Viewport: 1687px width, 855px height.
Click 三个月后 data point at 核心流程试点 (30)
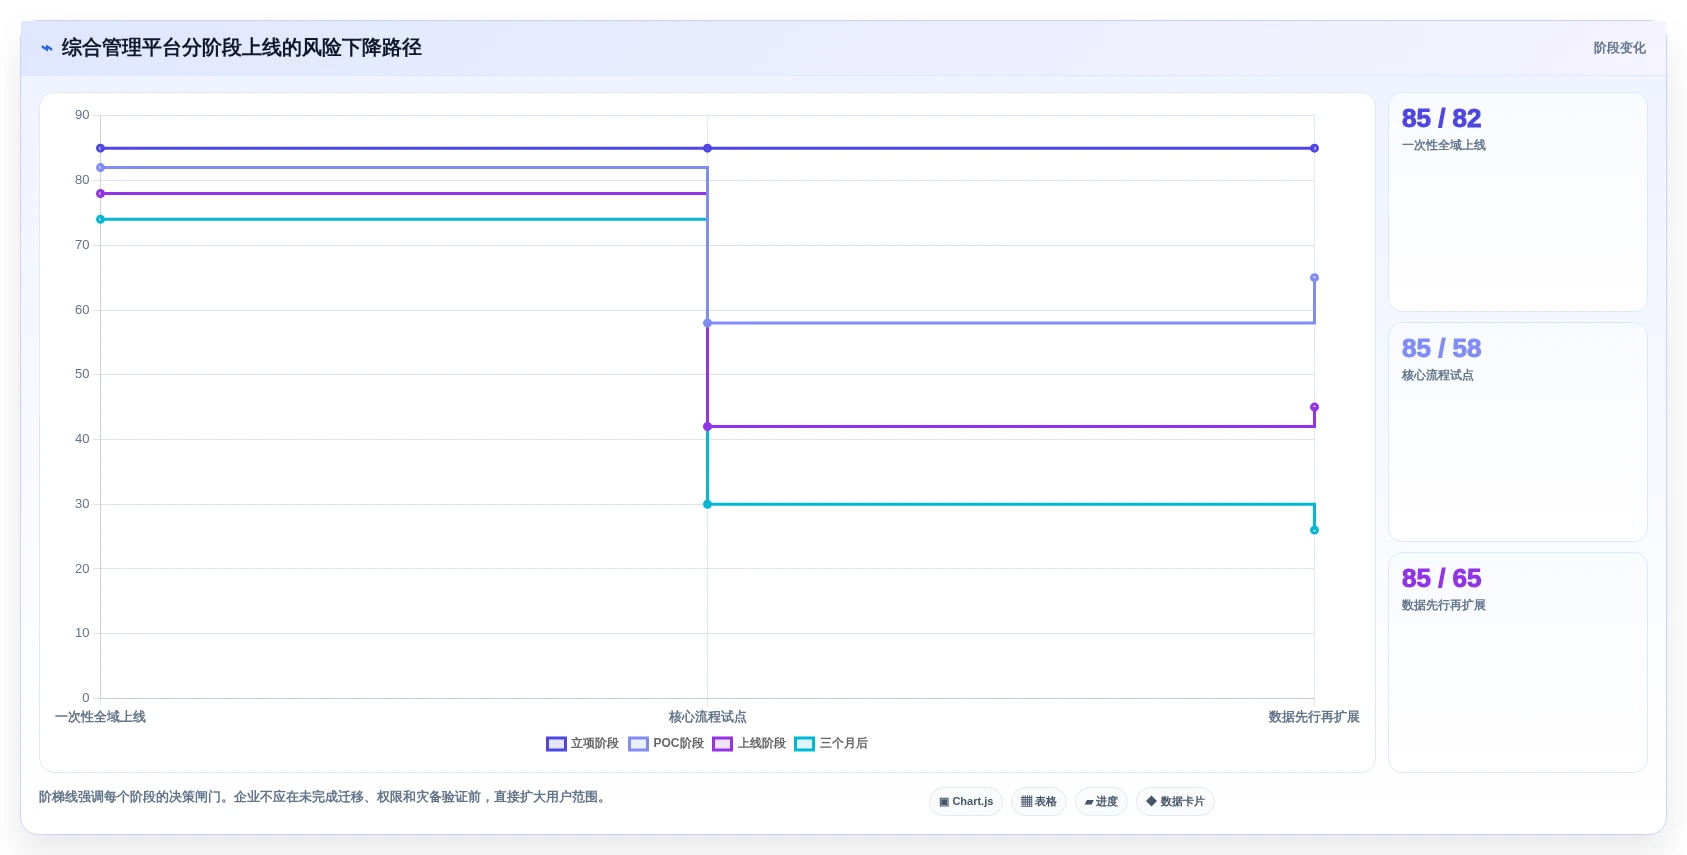707,504
